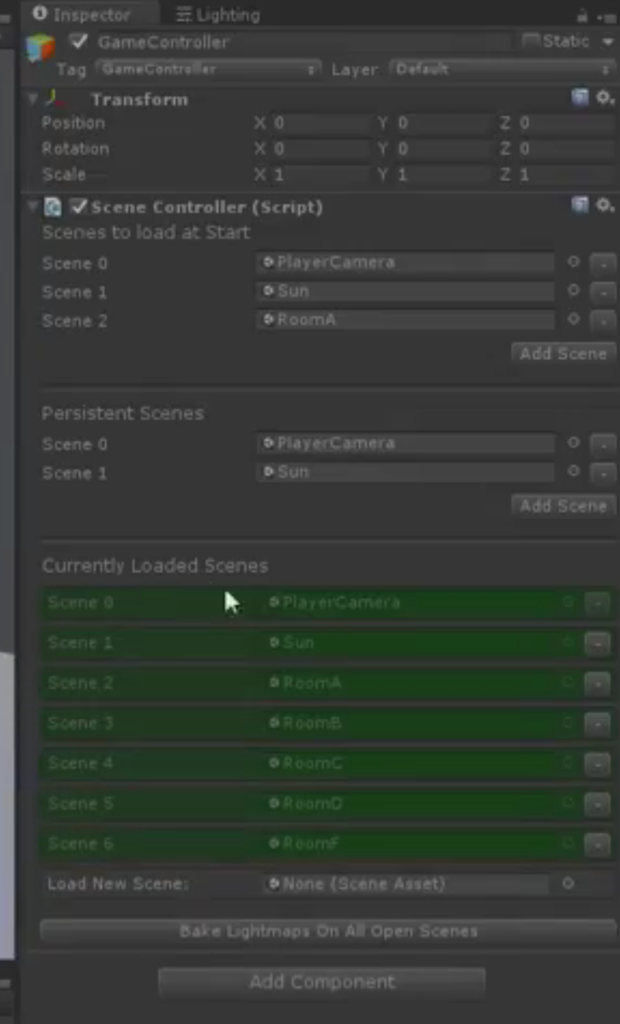Switch to the Lighting tab
620x1024 pixels.
coord(218,14)
